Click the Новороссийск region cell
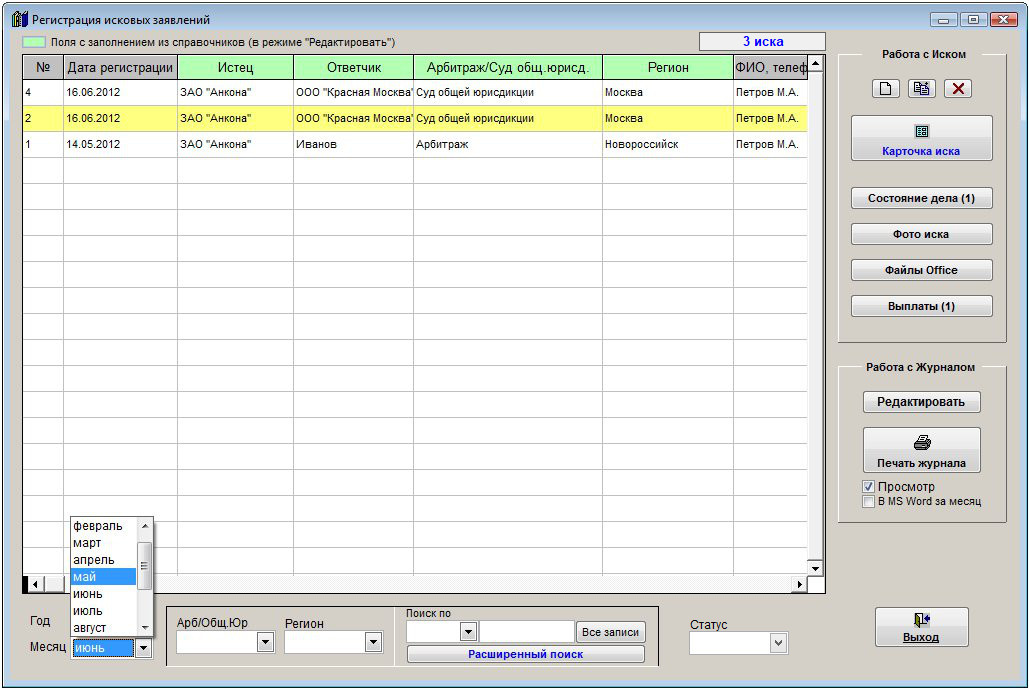Viewport: 1029px width, 690px height. (x=668, y=144)
